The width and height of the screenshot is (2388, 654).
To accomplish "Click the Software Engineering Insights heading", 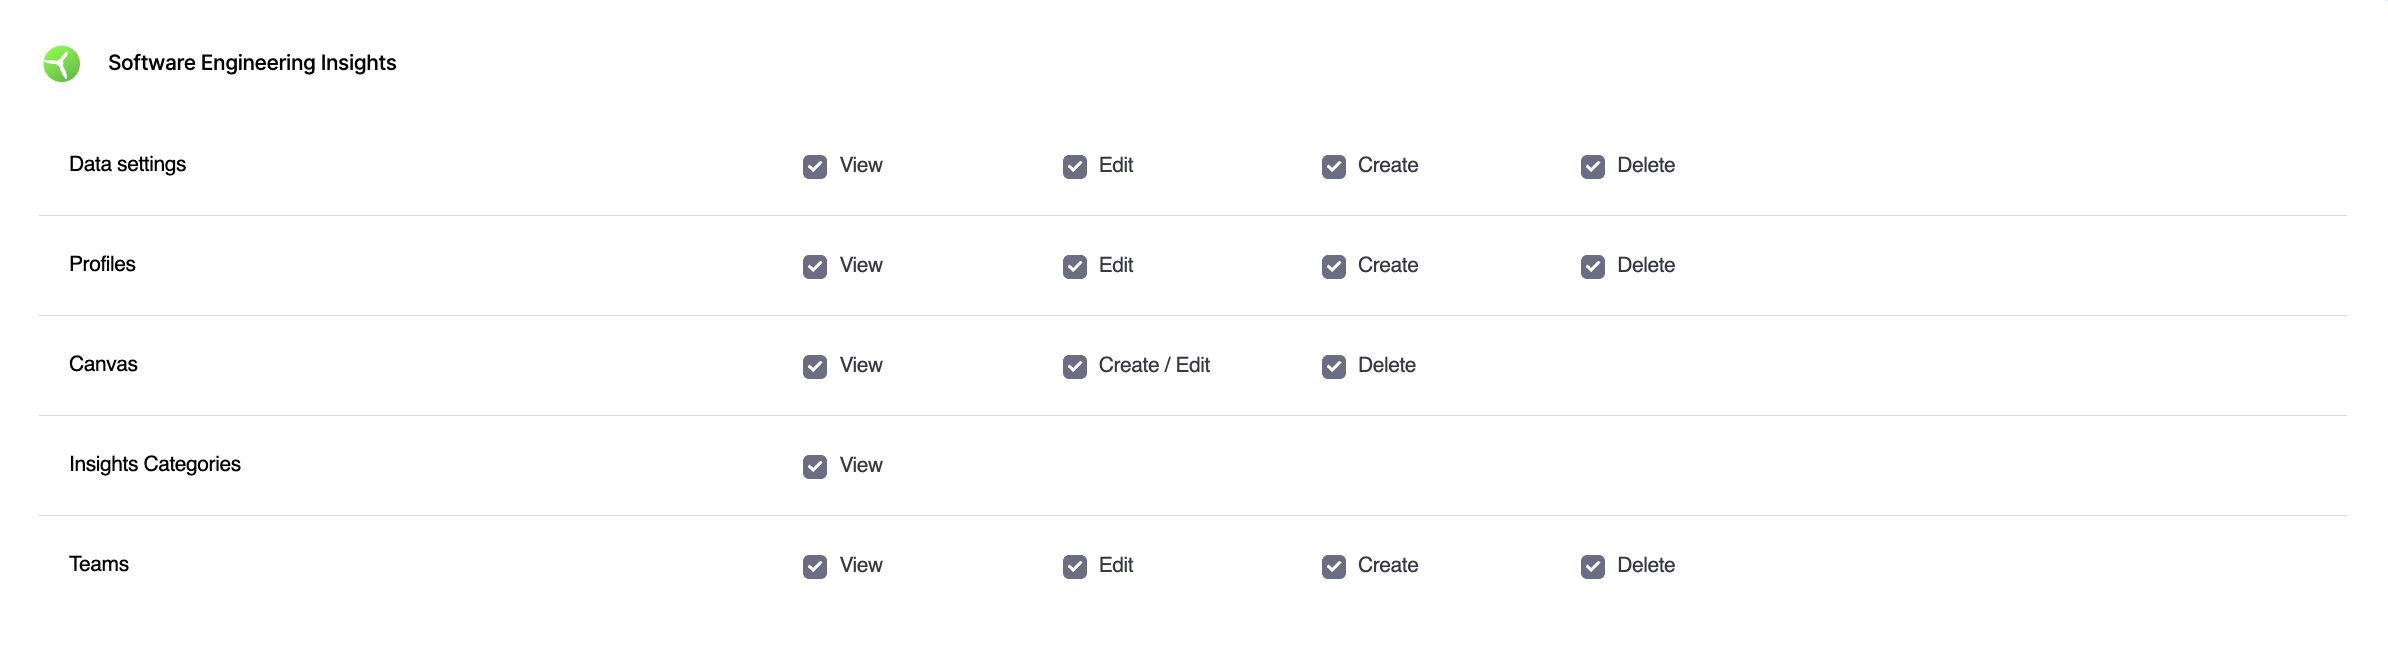I will click(252, 63).
